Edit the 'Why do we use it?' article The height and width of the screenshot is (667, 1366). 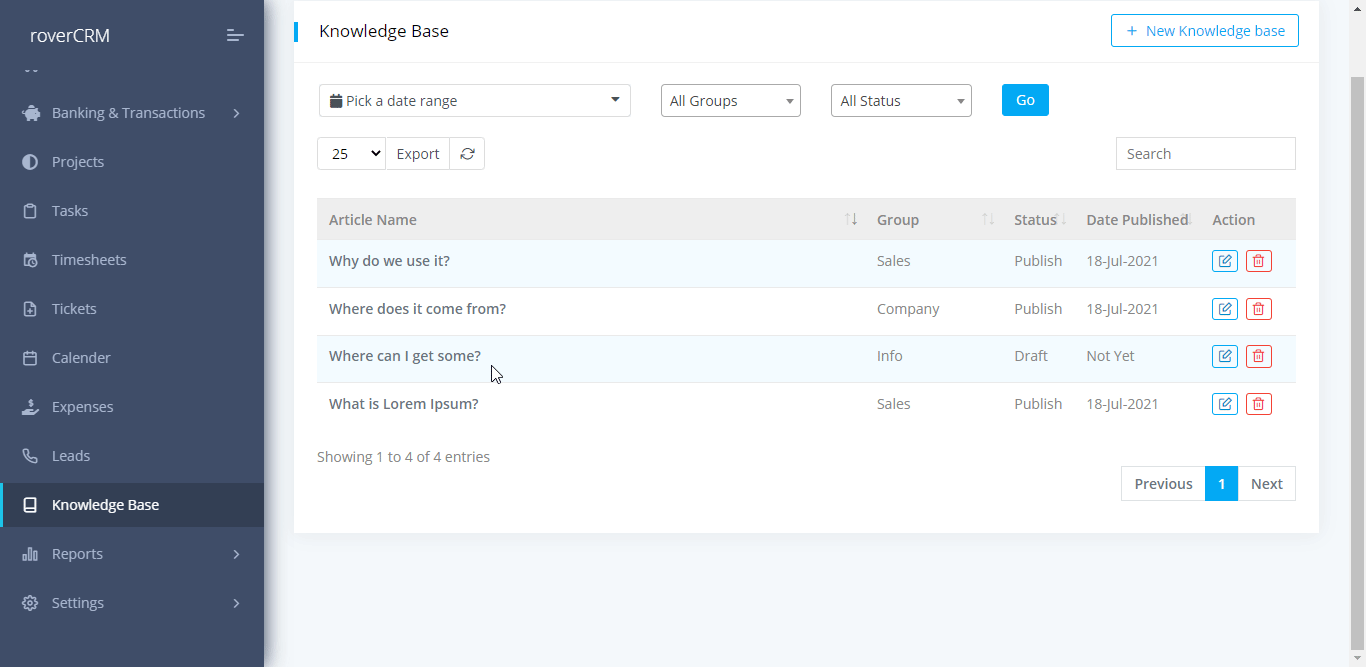point(1224,261)
